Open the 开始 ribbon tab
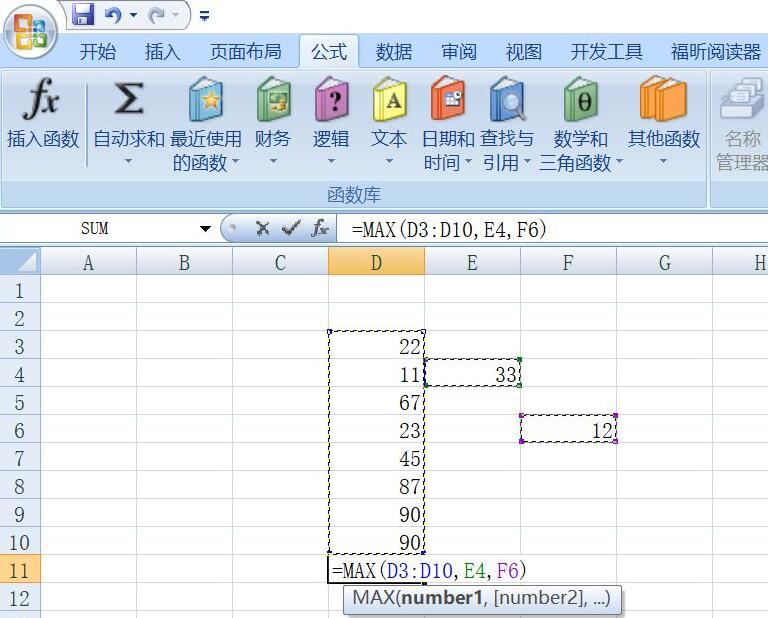Viewport: 768px width, 618px height. [98, 51]
